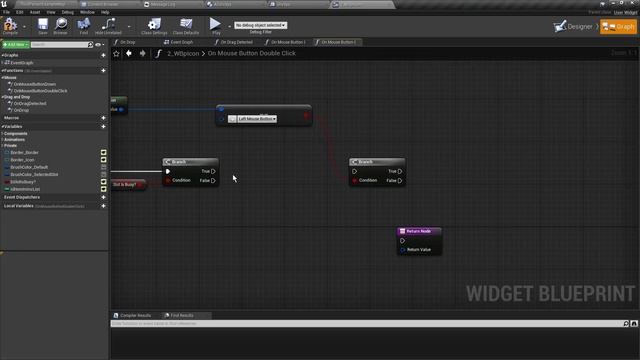Click the red boolean output pin on key comparison node

[306, 116]
